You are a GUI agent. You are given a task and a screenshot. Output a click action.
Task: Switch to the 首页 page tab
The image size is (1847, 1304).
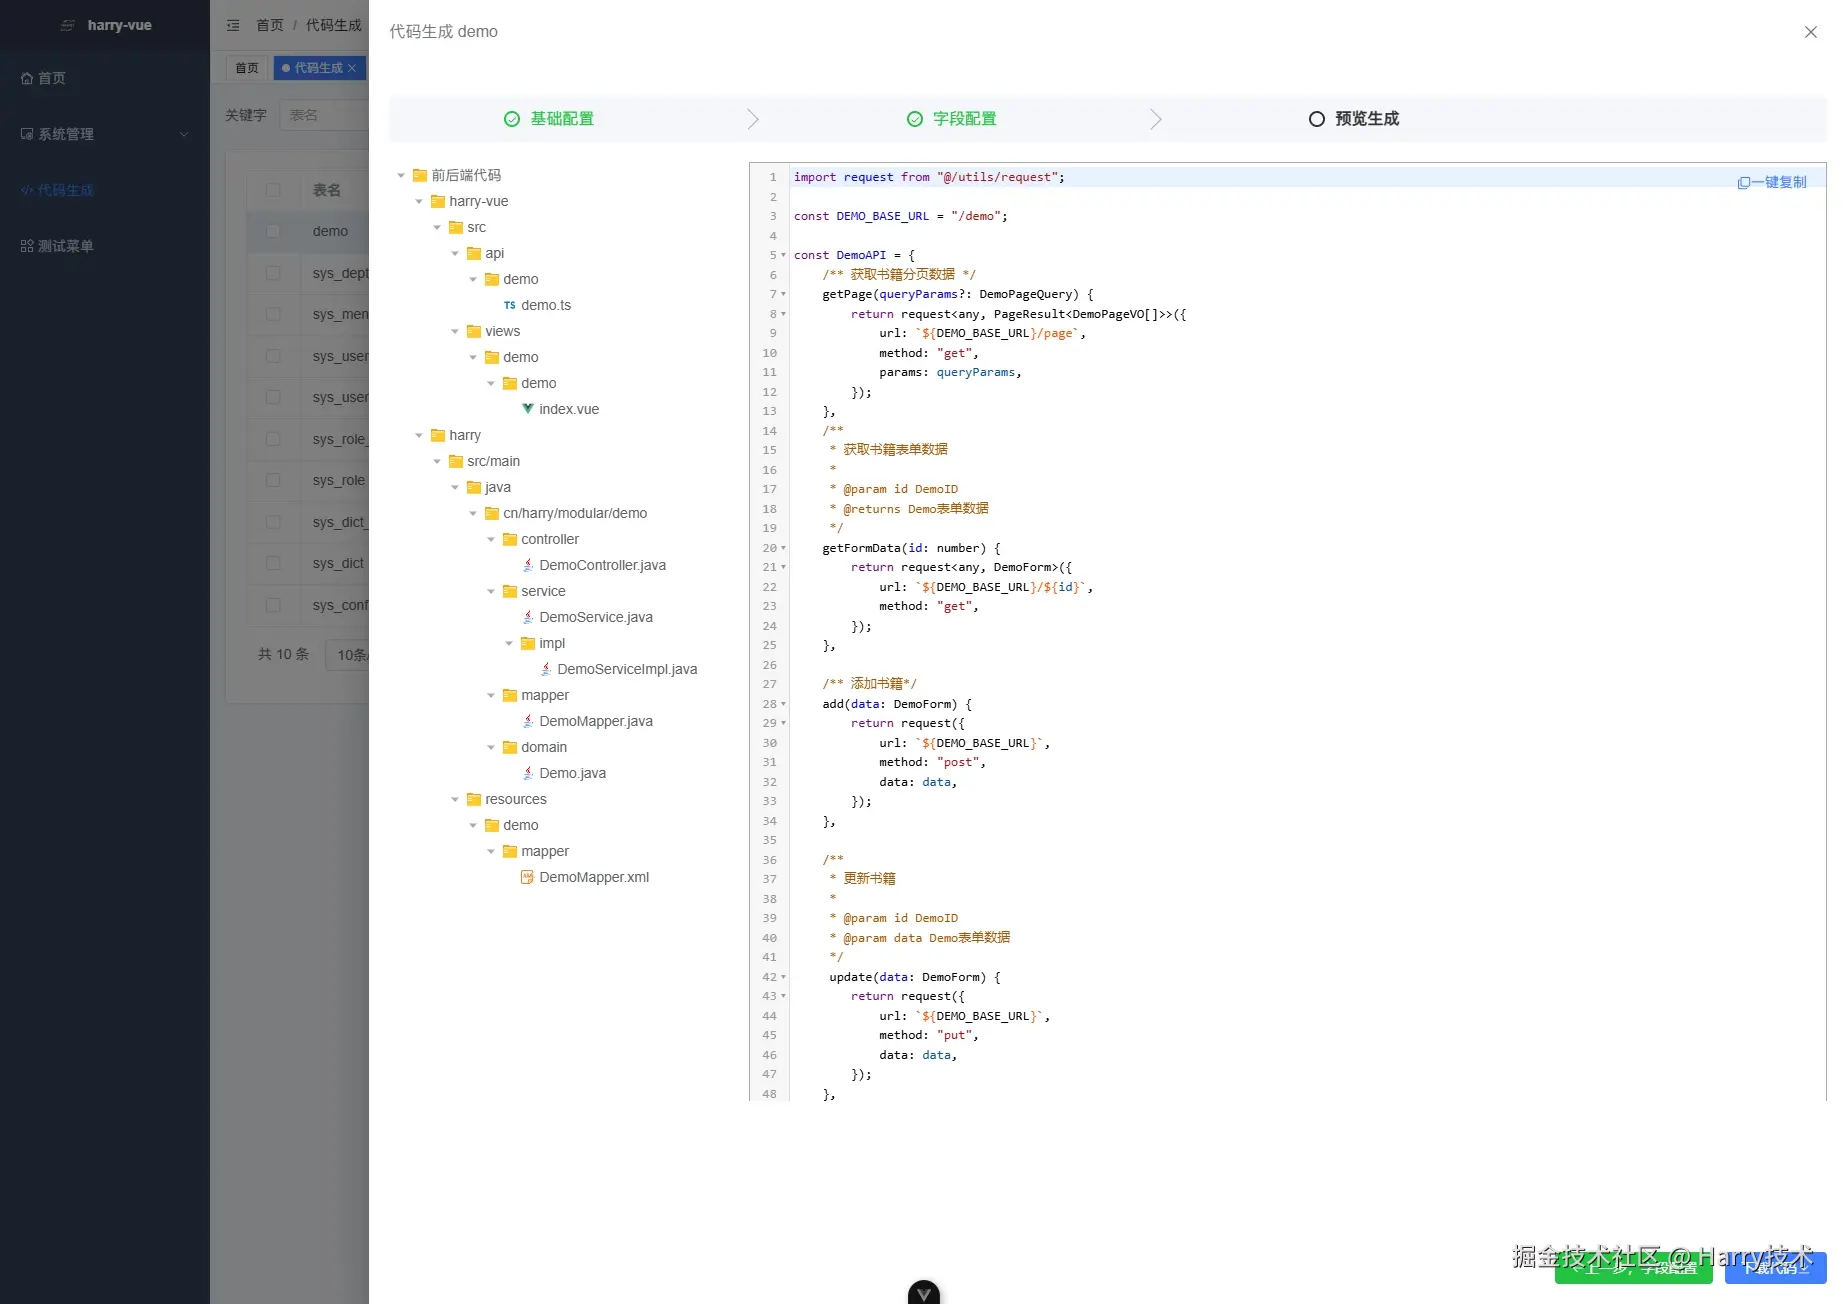[x=247, y=68]
